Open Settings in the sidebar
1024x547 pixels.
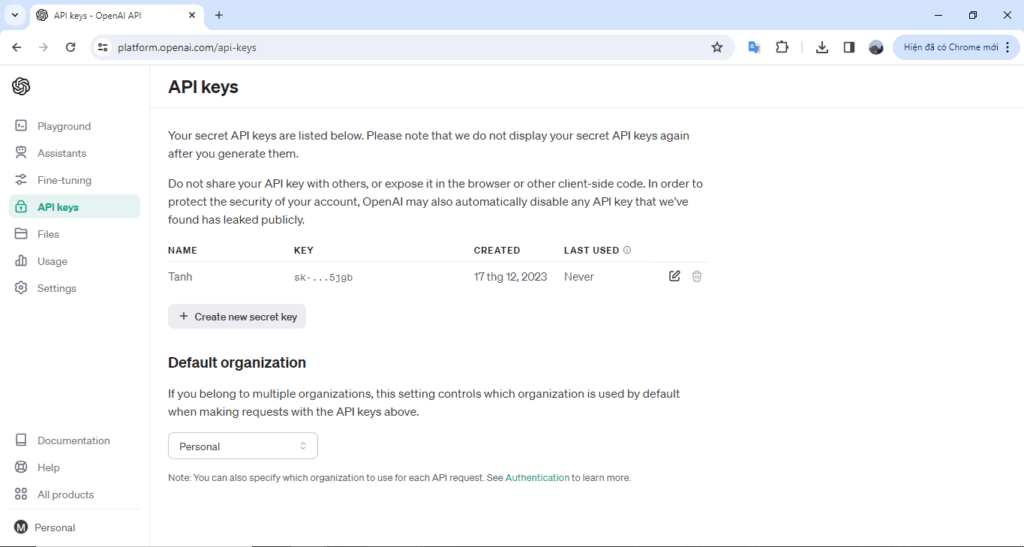(x=56, y=288)
